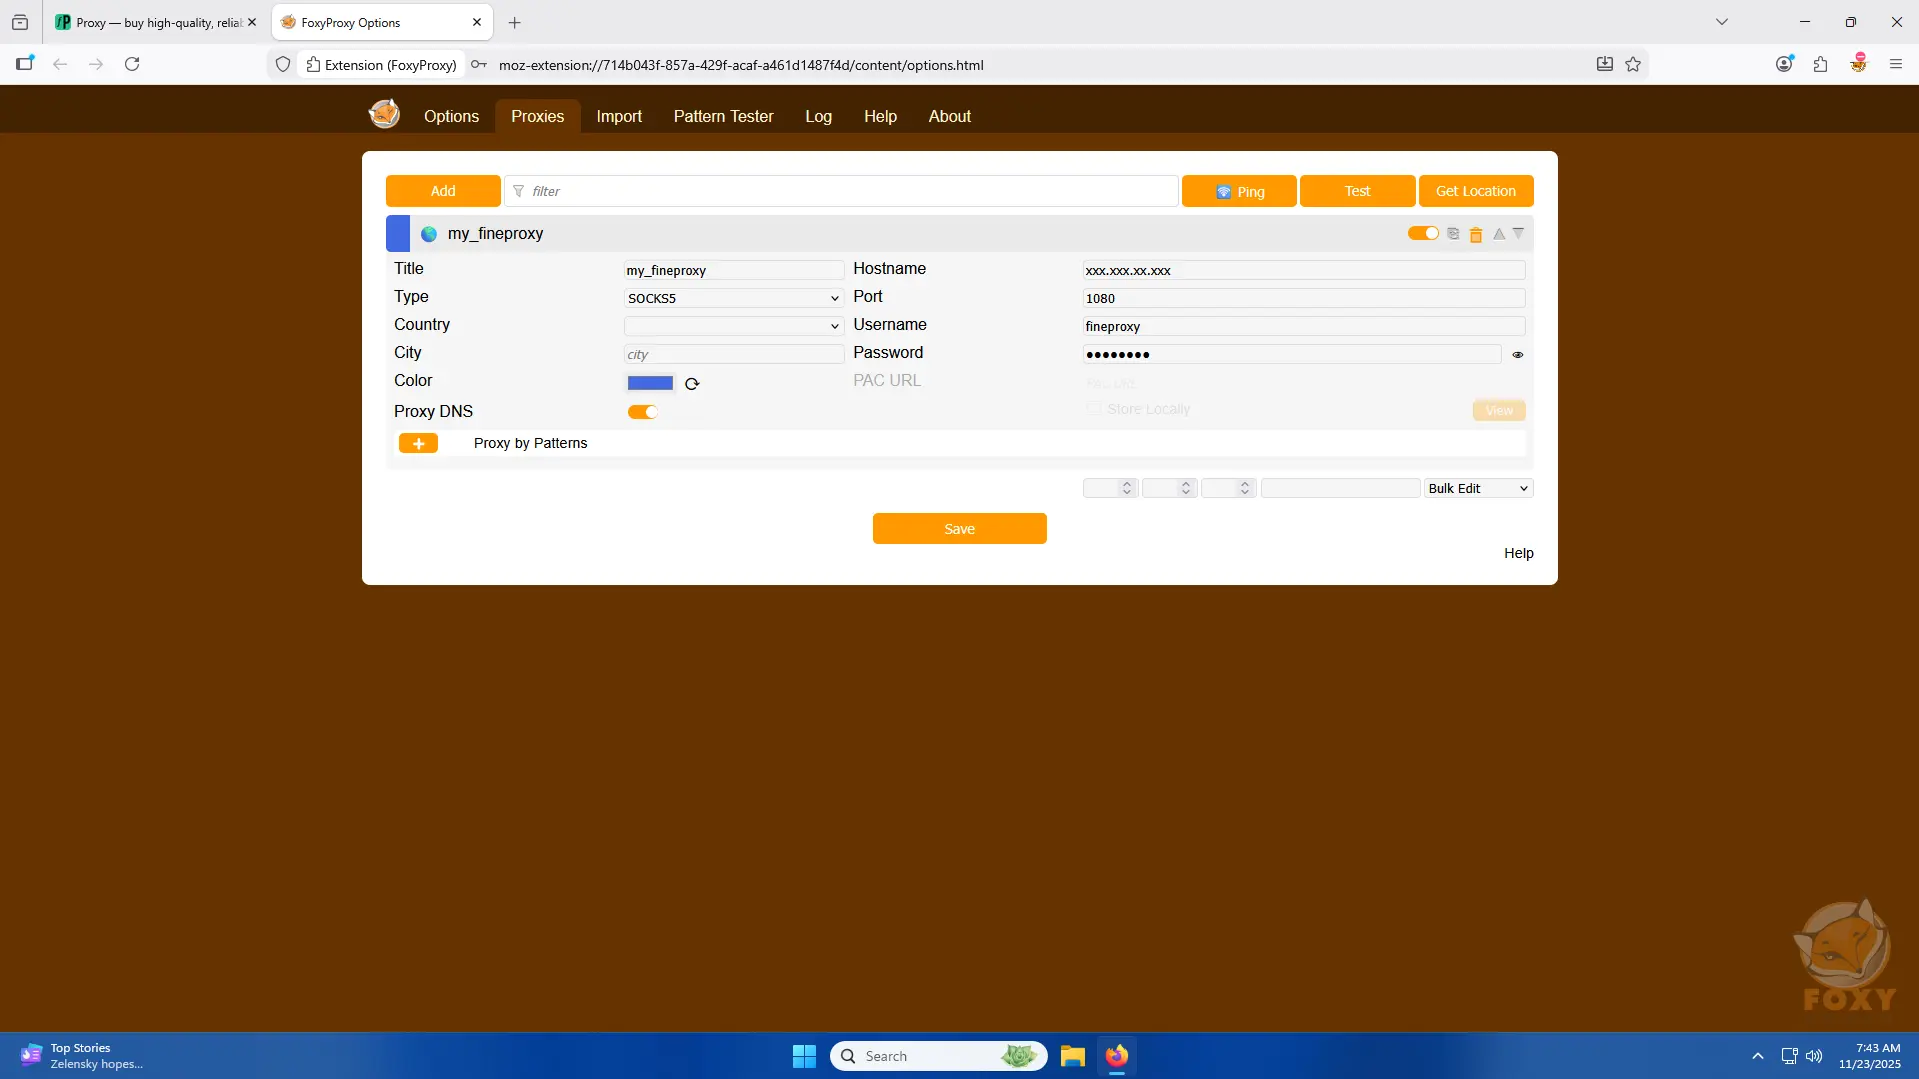This screenshot has width=1919, height=1079.
Task: Add a pattern with the orange plus button
Action: pos(418,443)
